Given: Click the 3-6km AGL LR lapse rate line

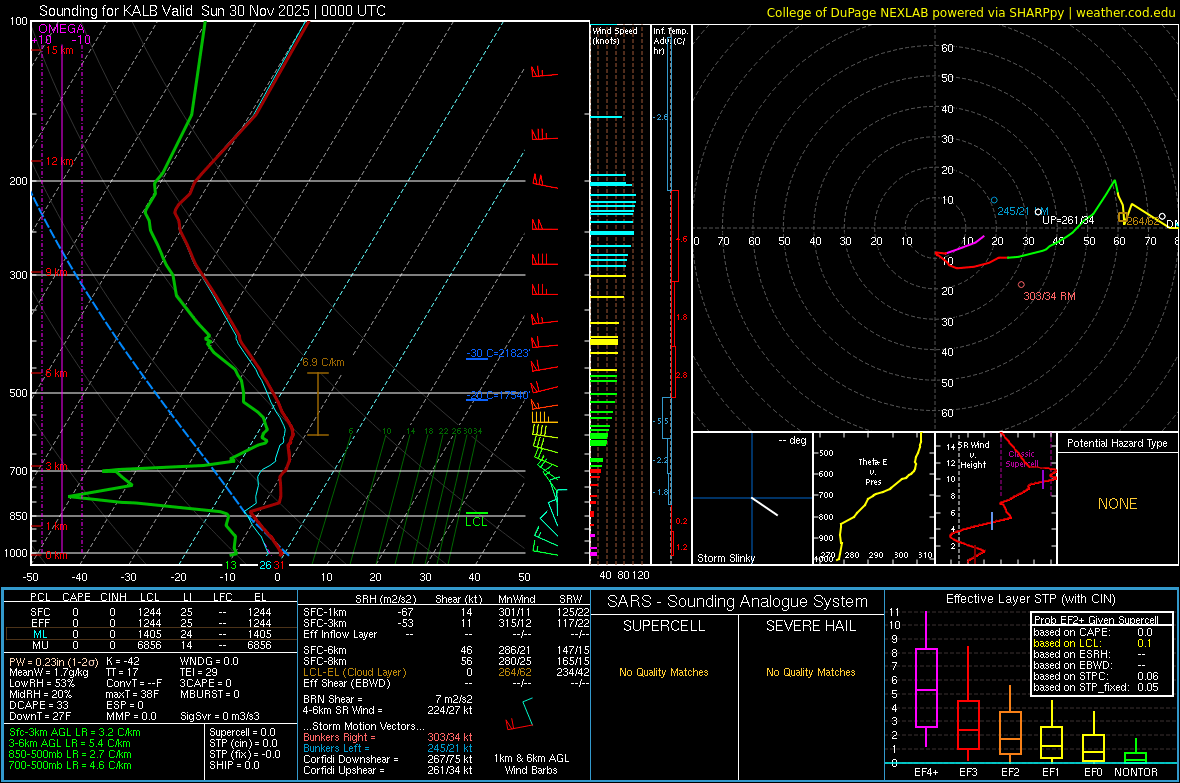Looking at the screenshot, I should pyautogui.click(x=70, y=743).
